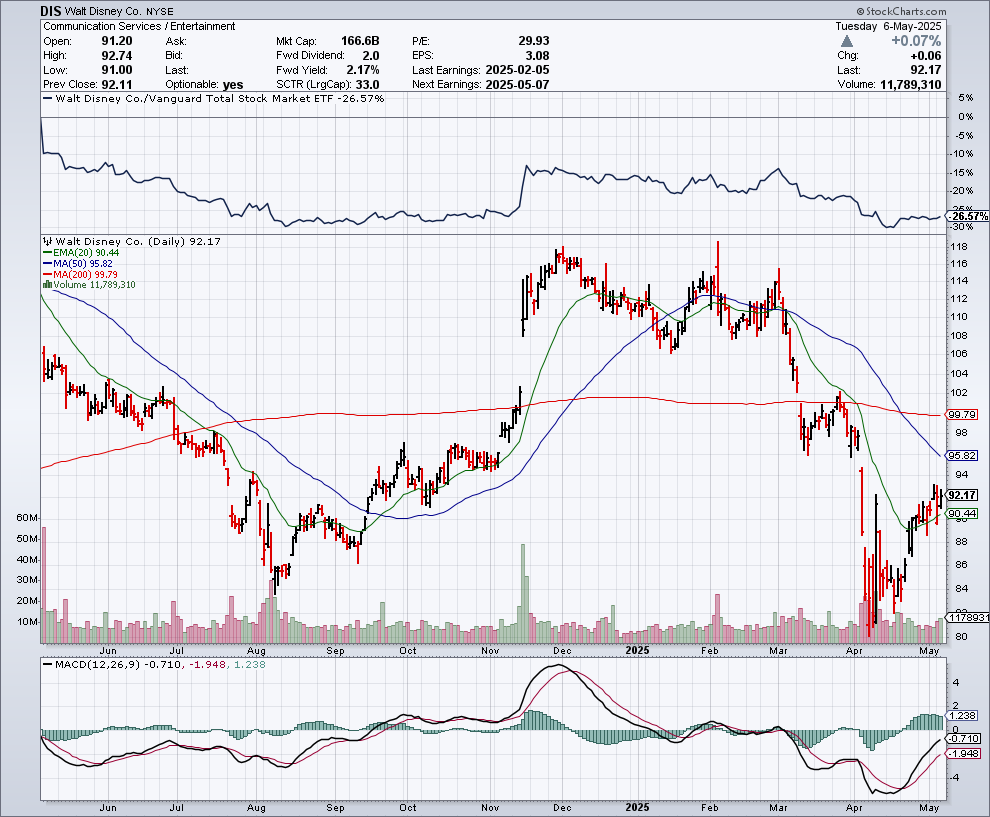The width and height of the screenshot is (990, 817).
Task: Click the 60M volume scale label
Action: coord(27,518)
